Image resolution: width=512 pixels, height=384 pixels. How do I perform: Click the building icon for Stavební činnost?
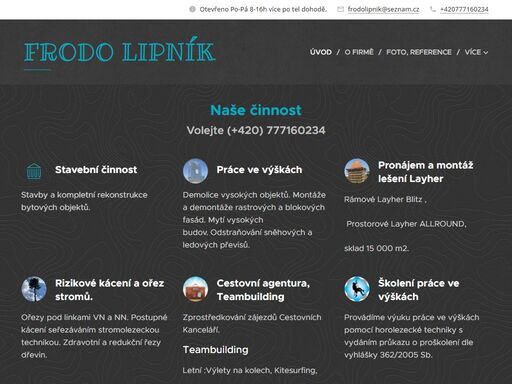(34, 171)
